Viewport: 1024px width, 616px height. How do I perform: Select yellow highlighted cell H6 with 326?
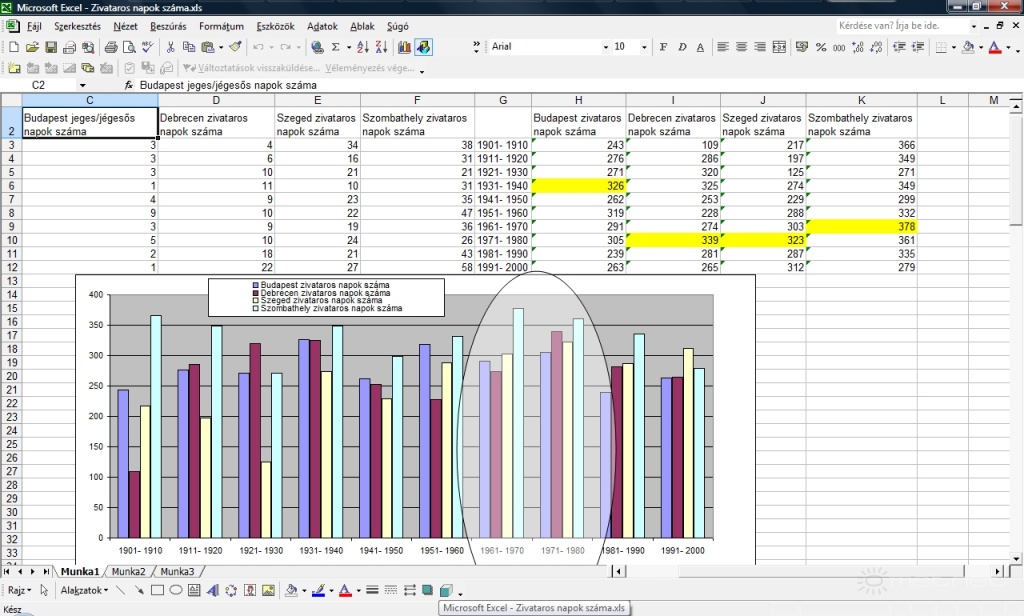[579, 186]
